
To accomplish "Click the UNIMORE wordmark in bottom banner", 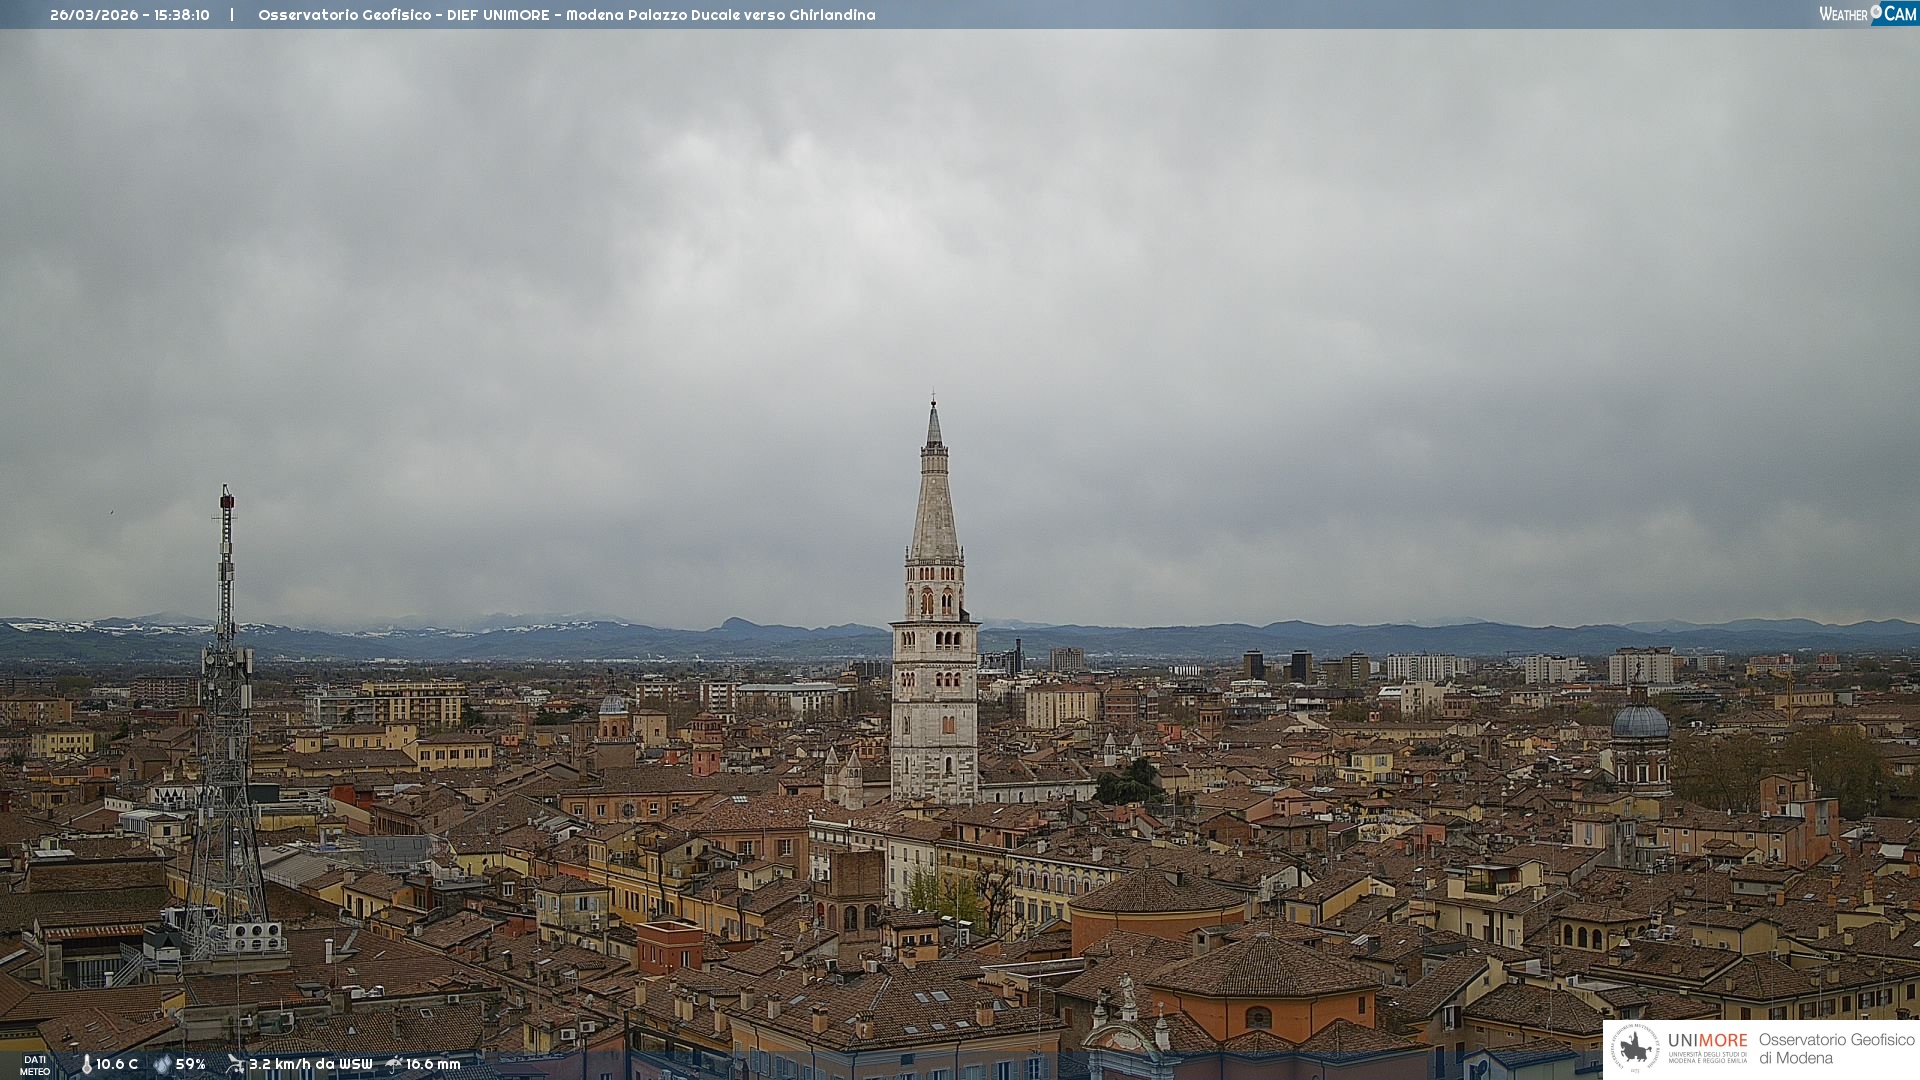I will click(1707, 1041).
